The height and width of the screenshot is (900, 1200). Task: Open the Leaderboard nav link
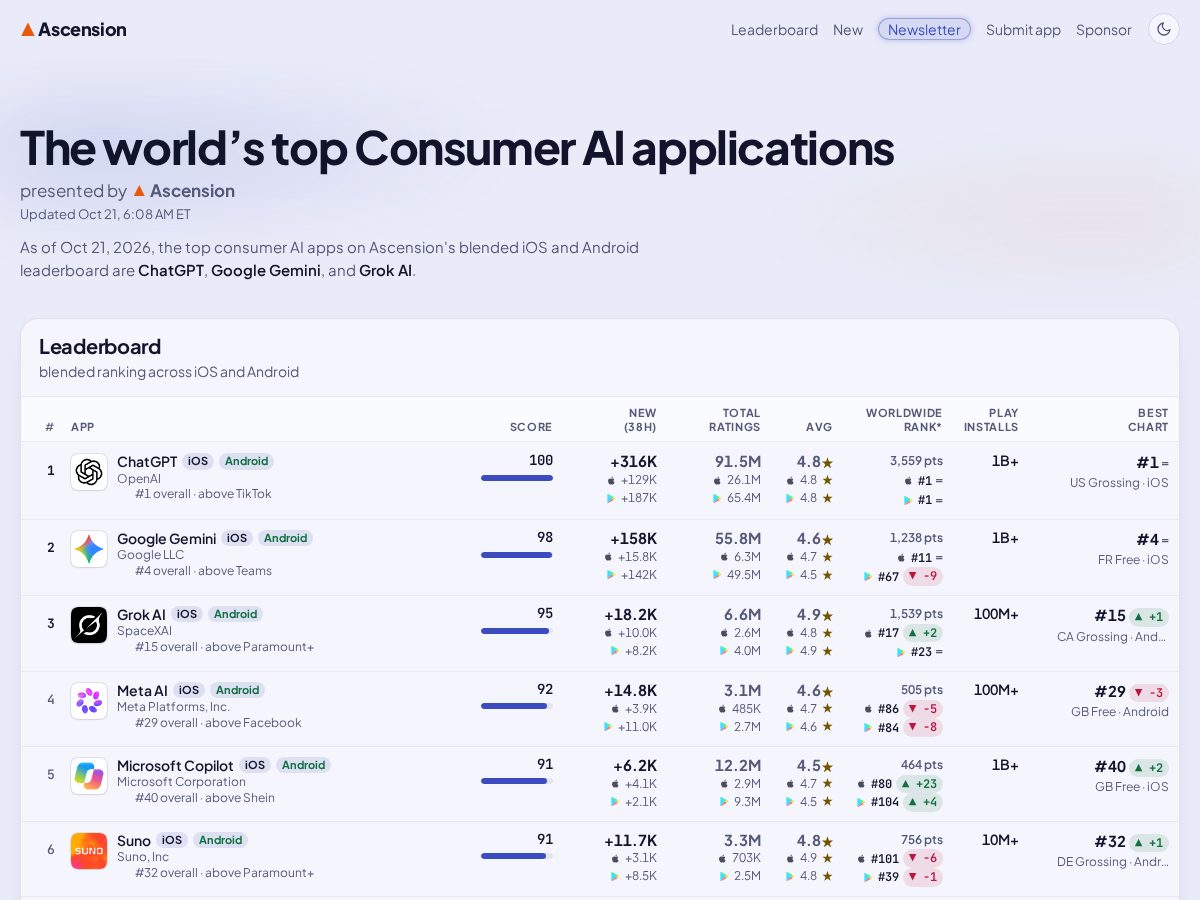coord(774,30)
